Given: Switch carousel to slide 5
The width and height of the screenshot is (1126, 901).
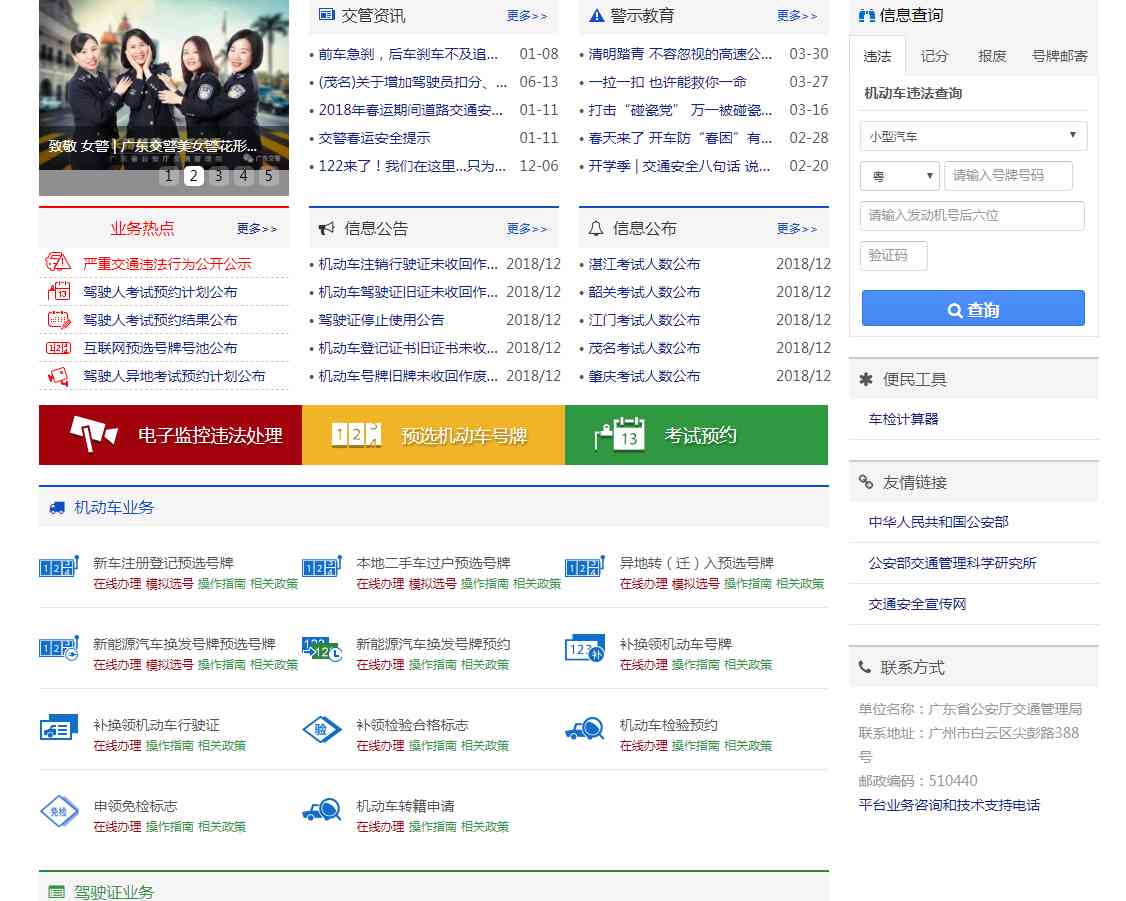Looking at the screenshot, I should click(268, 176).
